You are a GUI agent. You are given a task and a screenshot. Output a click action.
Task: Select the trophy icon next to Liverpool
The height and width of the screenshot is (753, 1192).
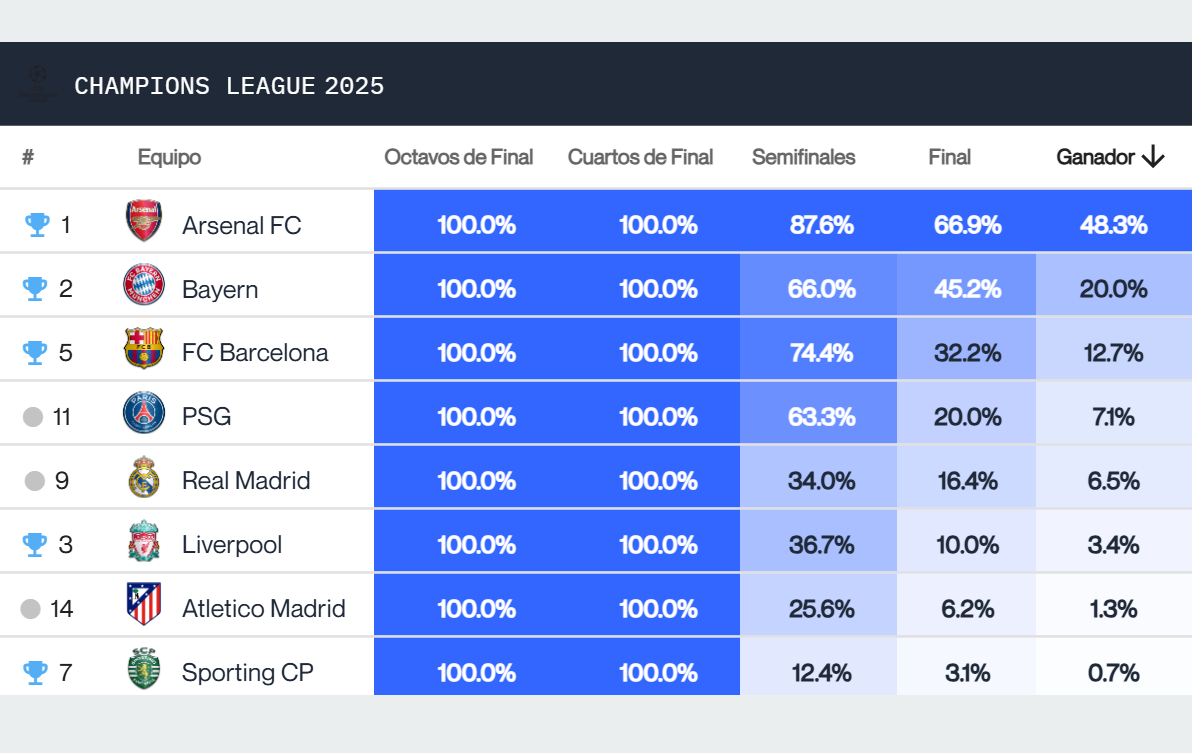[x=34, y=544]
